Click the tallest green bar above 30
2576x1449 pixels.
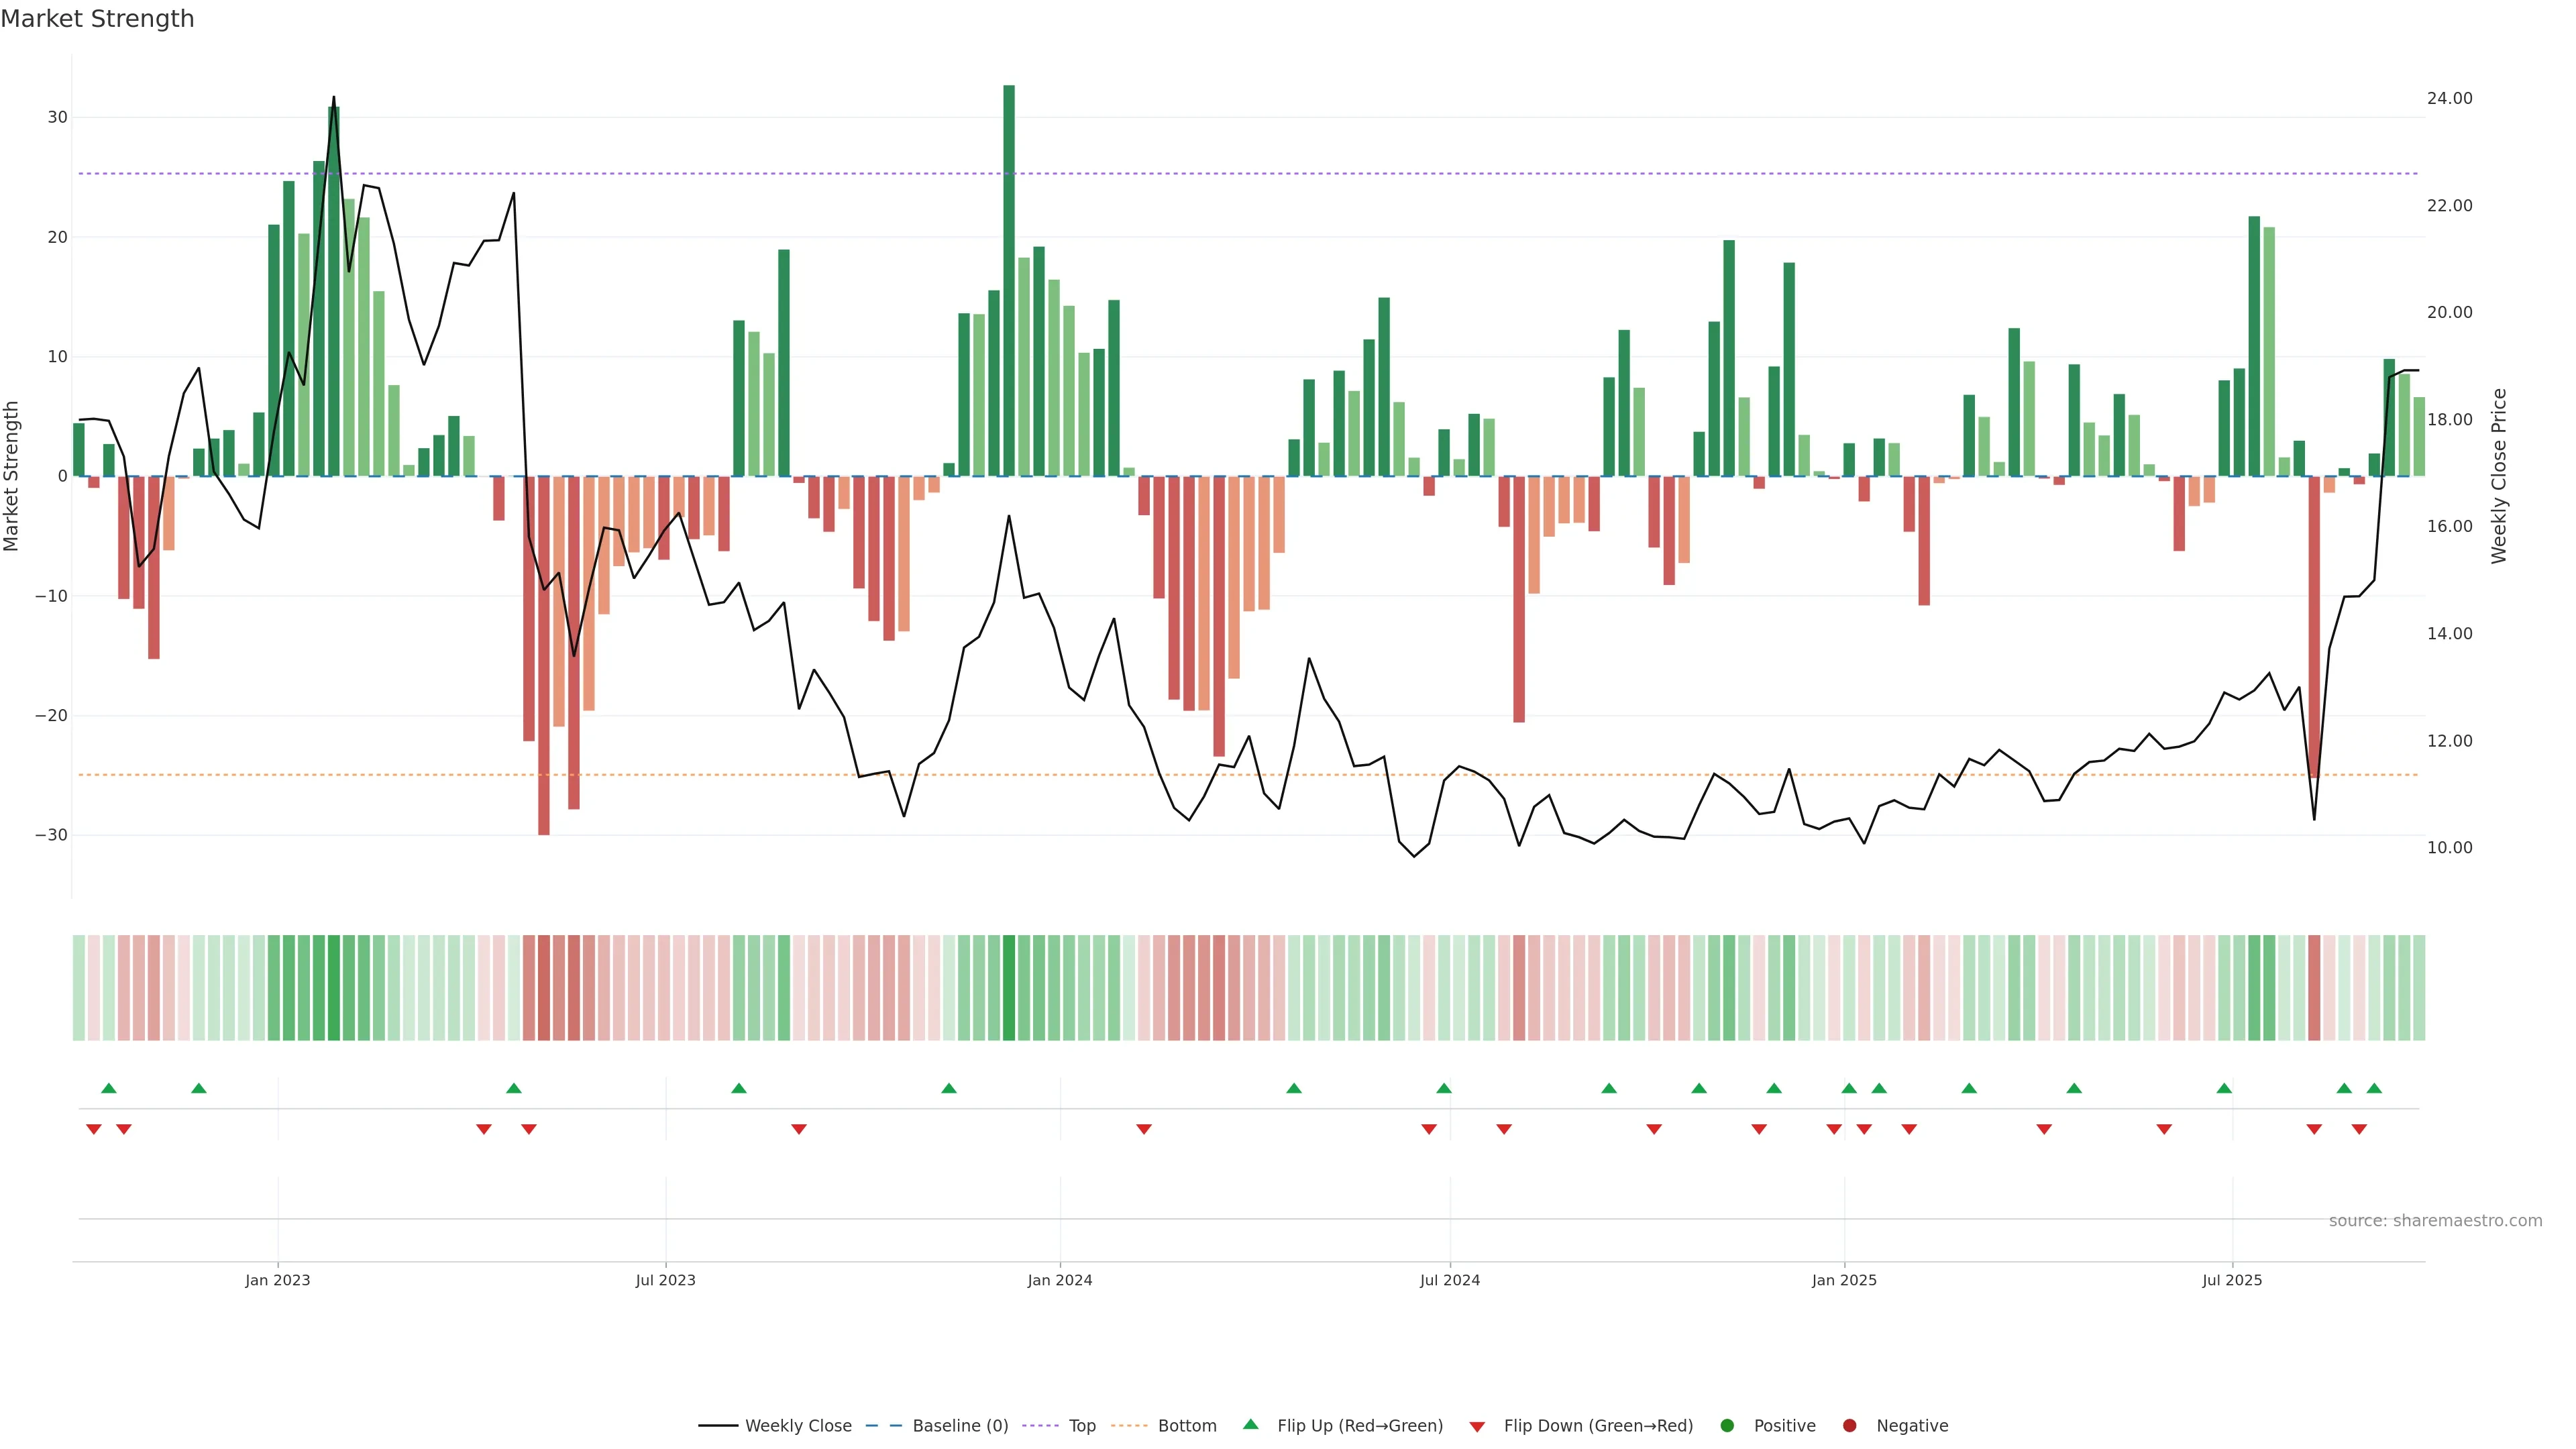point(1009,280)
